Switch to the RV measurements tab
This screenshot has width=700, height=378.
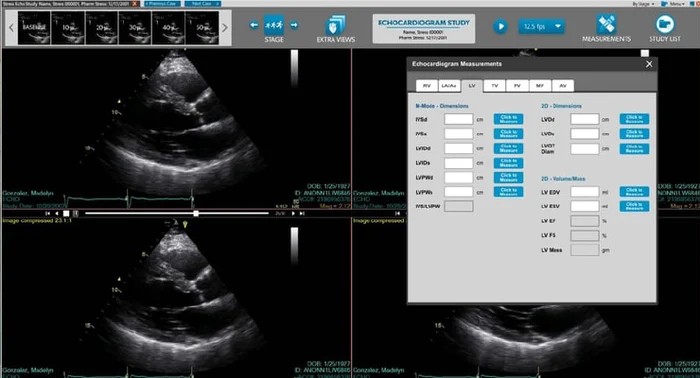(426, 86)
